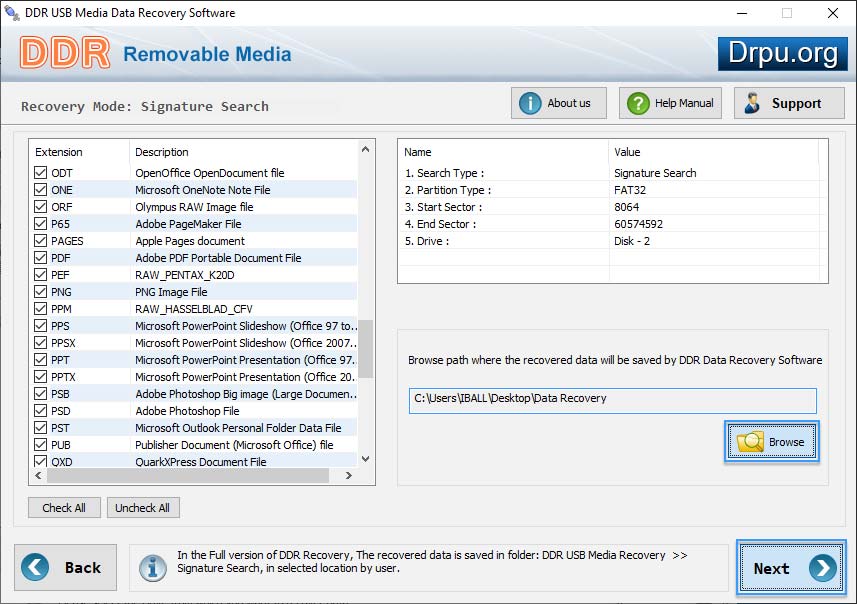Click the Drpu.org banner logo

[x=783, y=54]
